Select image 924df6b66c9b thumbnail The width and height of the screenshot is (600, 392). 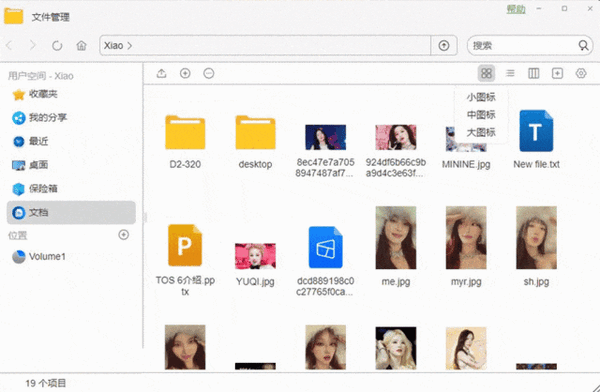tap(396, 137)
